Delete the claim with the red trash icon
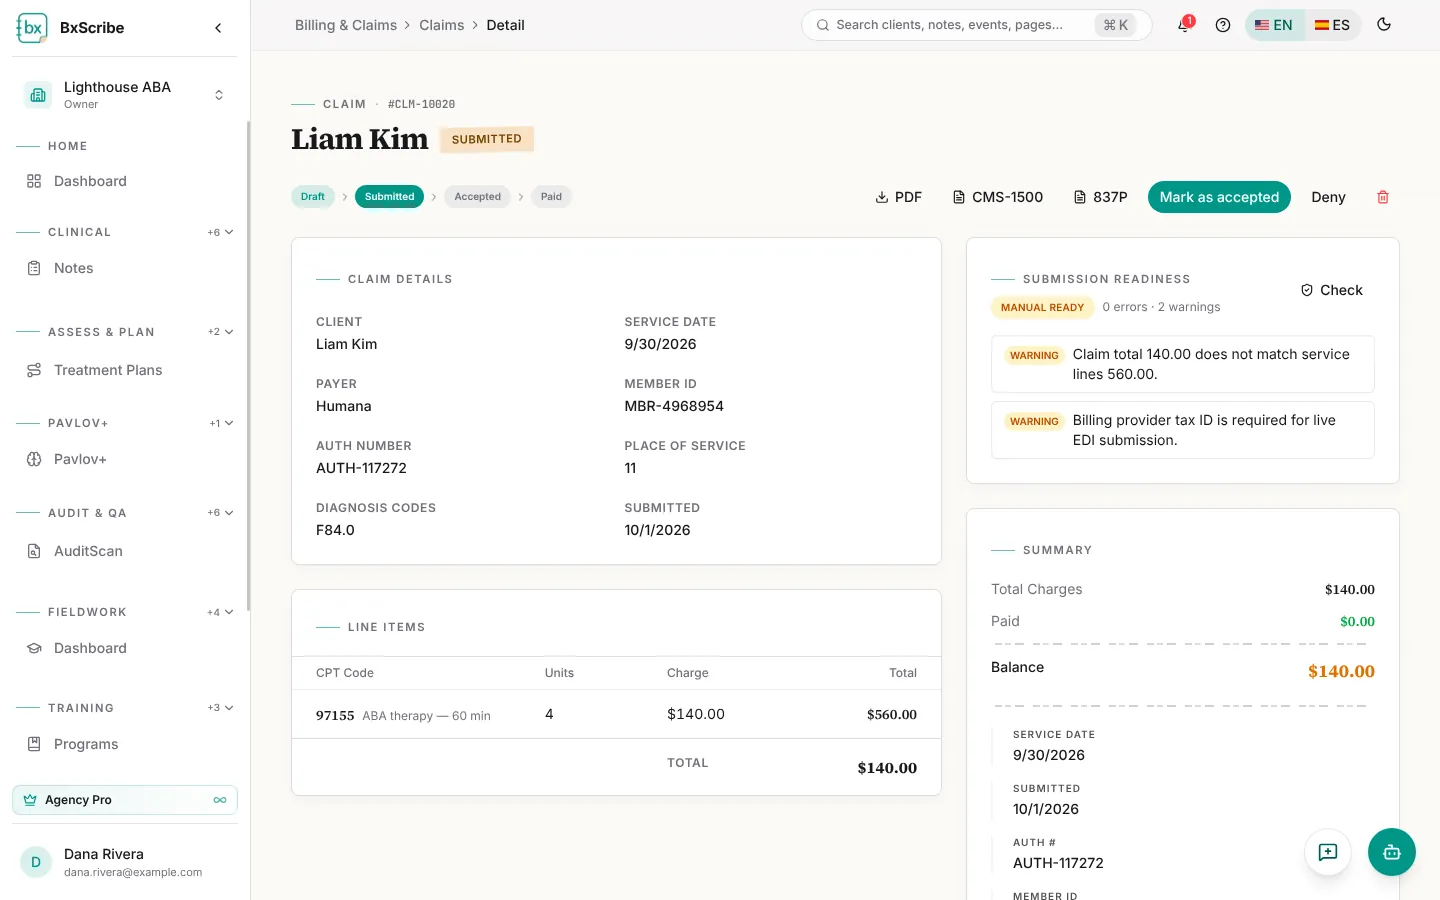This screenshot has width=1440, height=900. [1383, 197]
